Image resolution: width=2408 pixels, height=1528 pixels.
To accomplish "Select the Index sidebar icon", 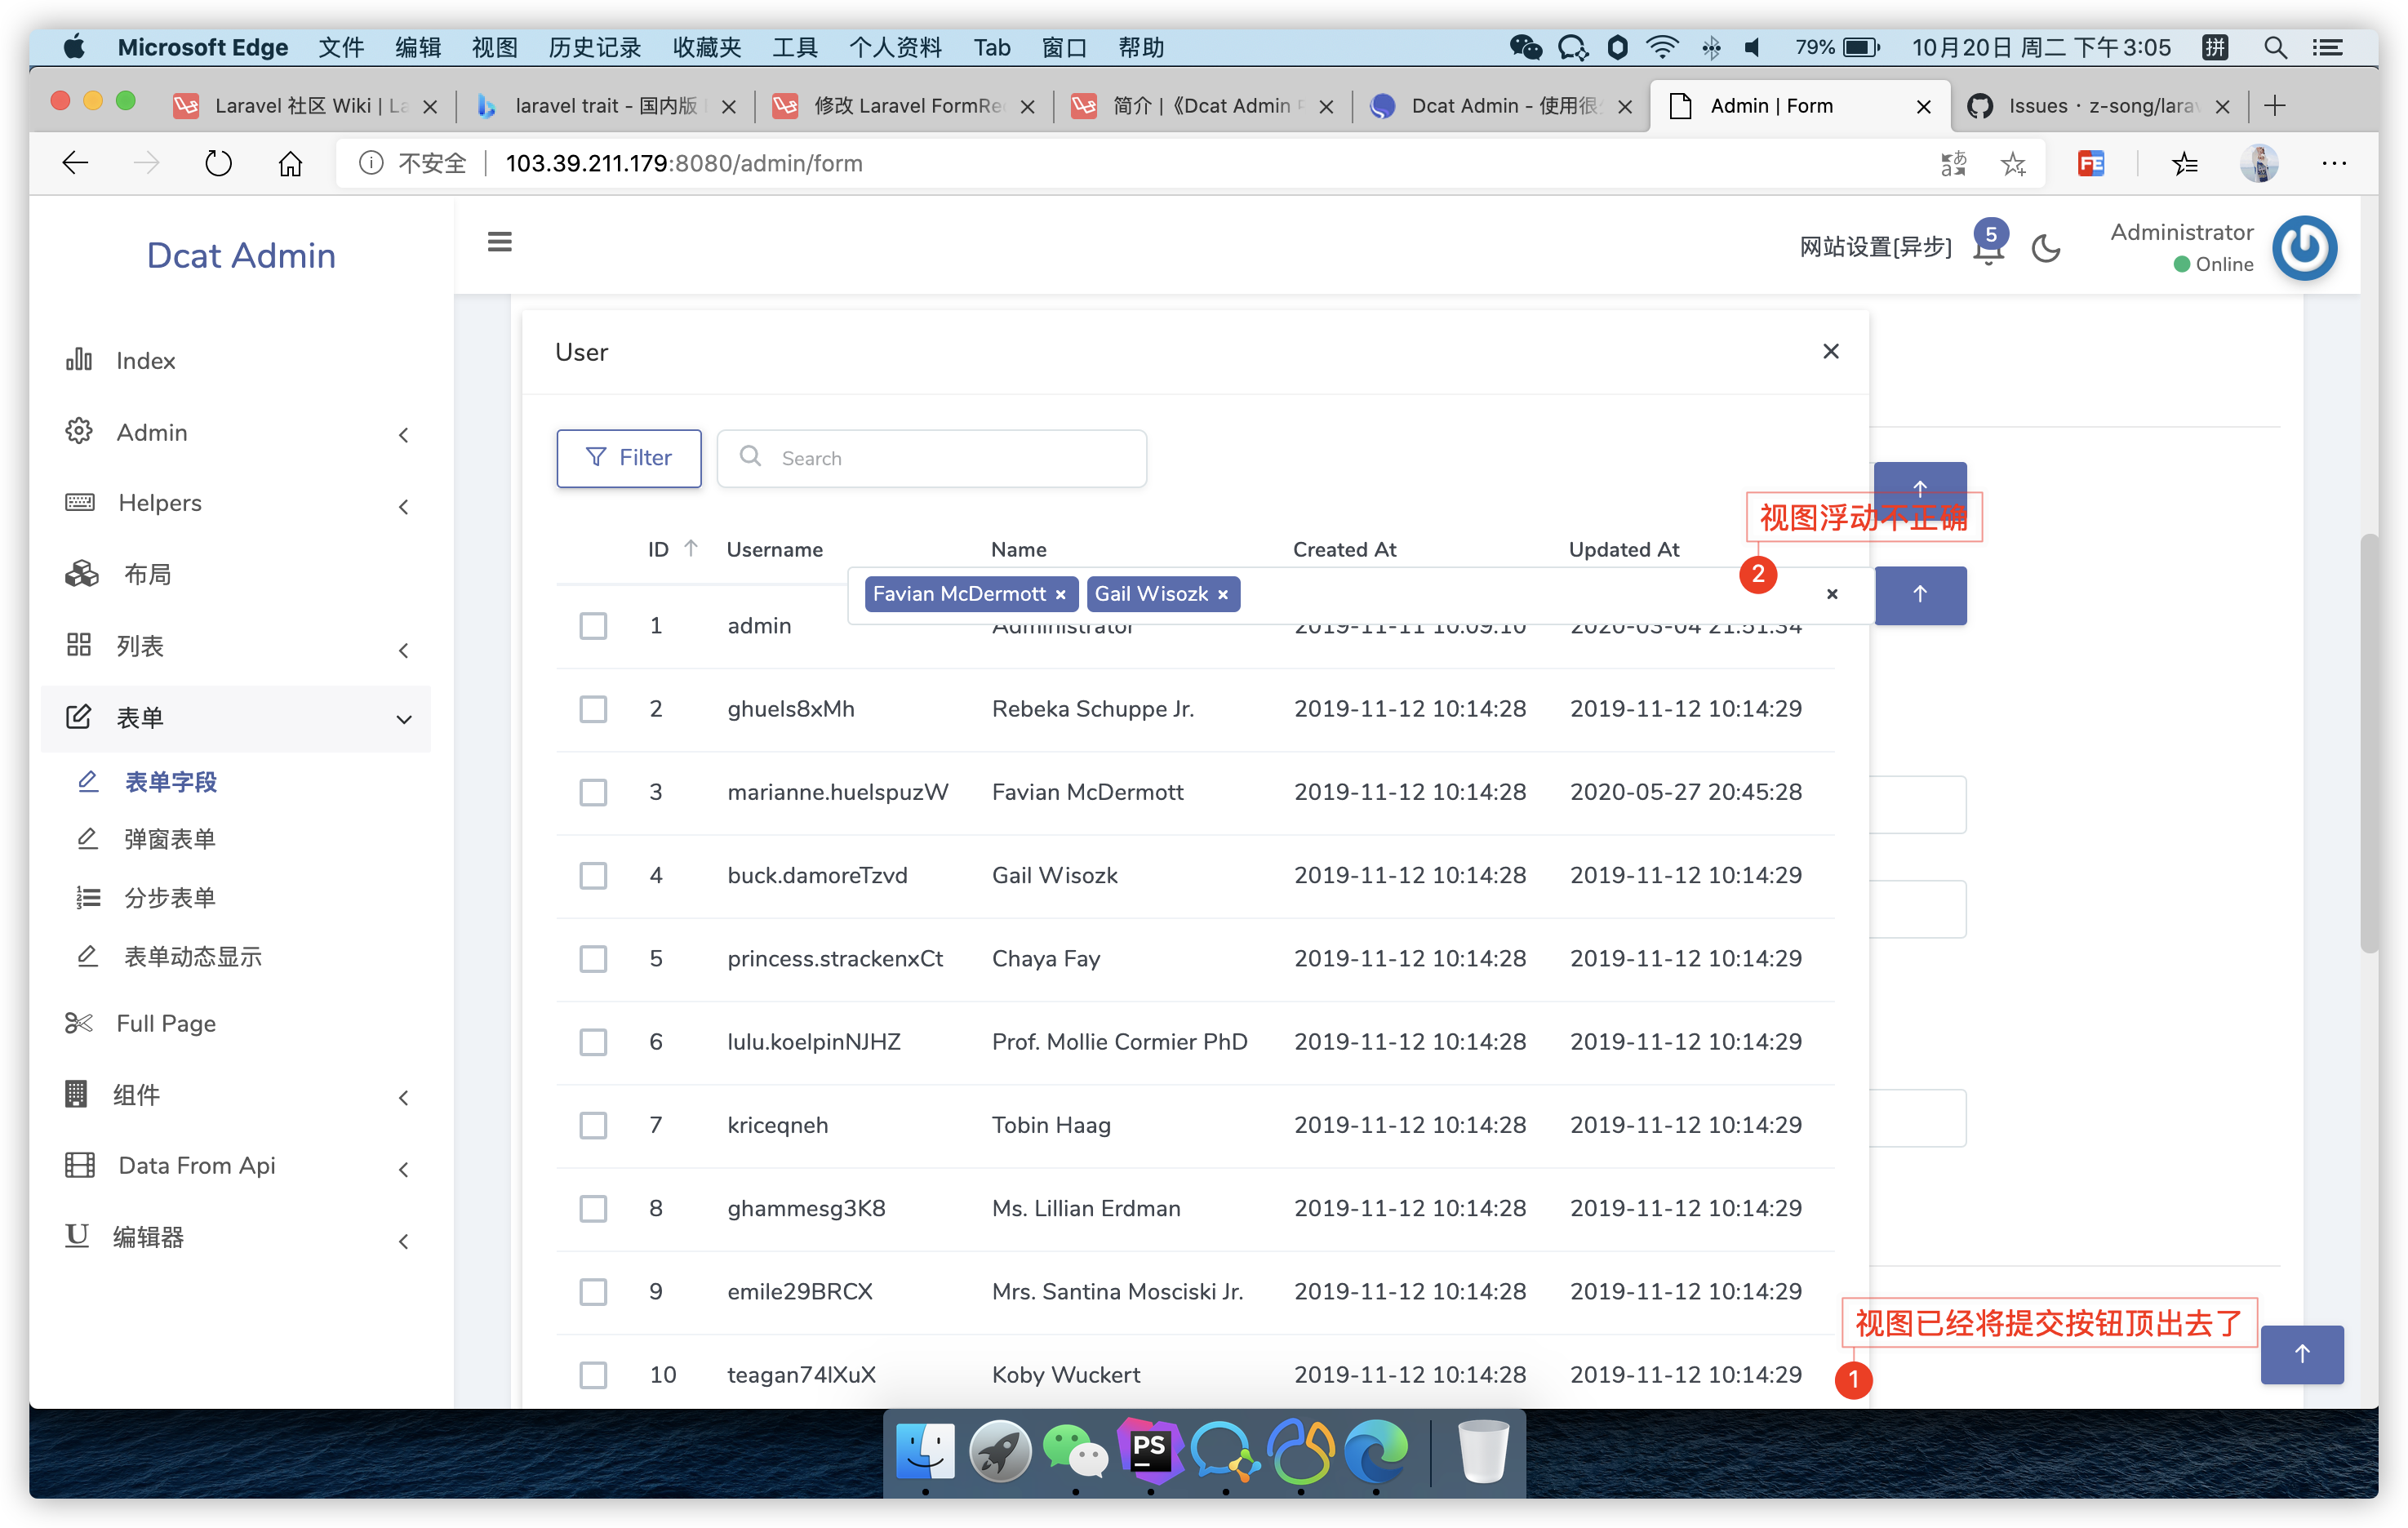I will (78, 360).
